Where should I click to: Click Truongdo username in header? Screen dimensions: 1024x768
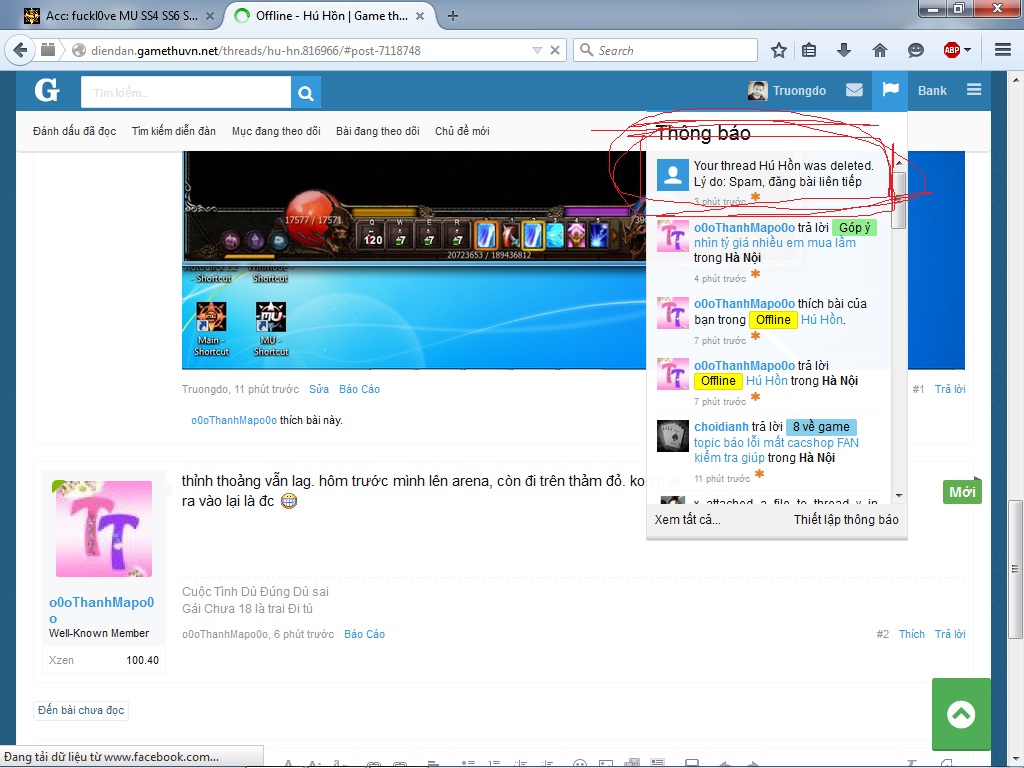[x=799, y=91]
